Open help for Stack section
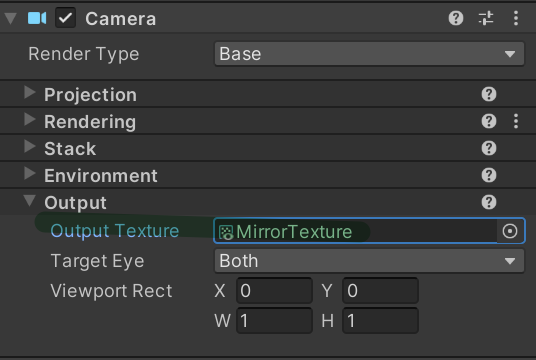Viewport: 536px width, 360px height. pos(489,148)
